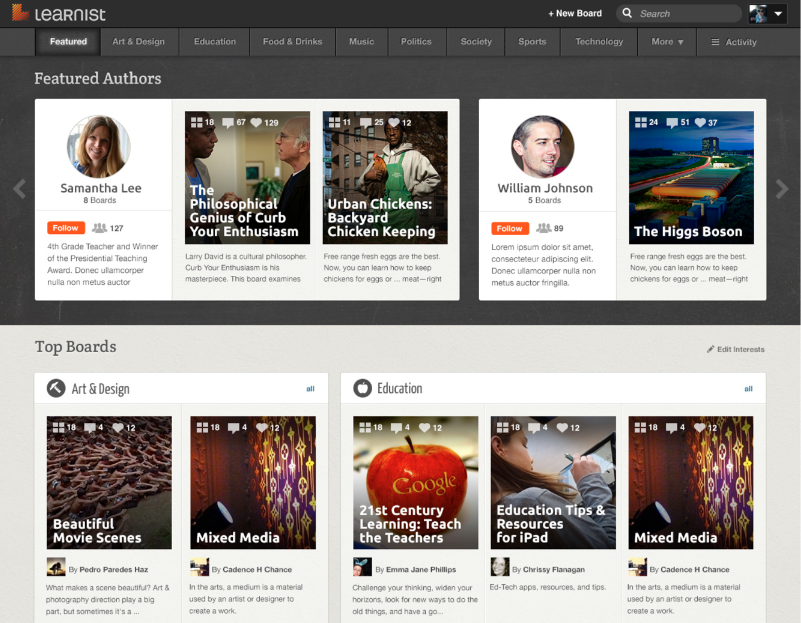
Task: Click the Edit Interests pencil icon
Action: [x=711, y=349]
